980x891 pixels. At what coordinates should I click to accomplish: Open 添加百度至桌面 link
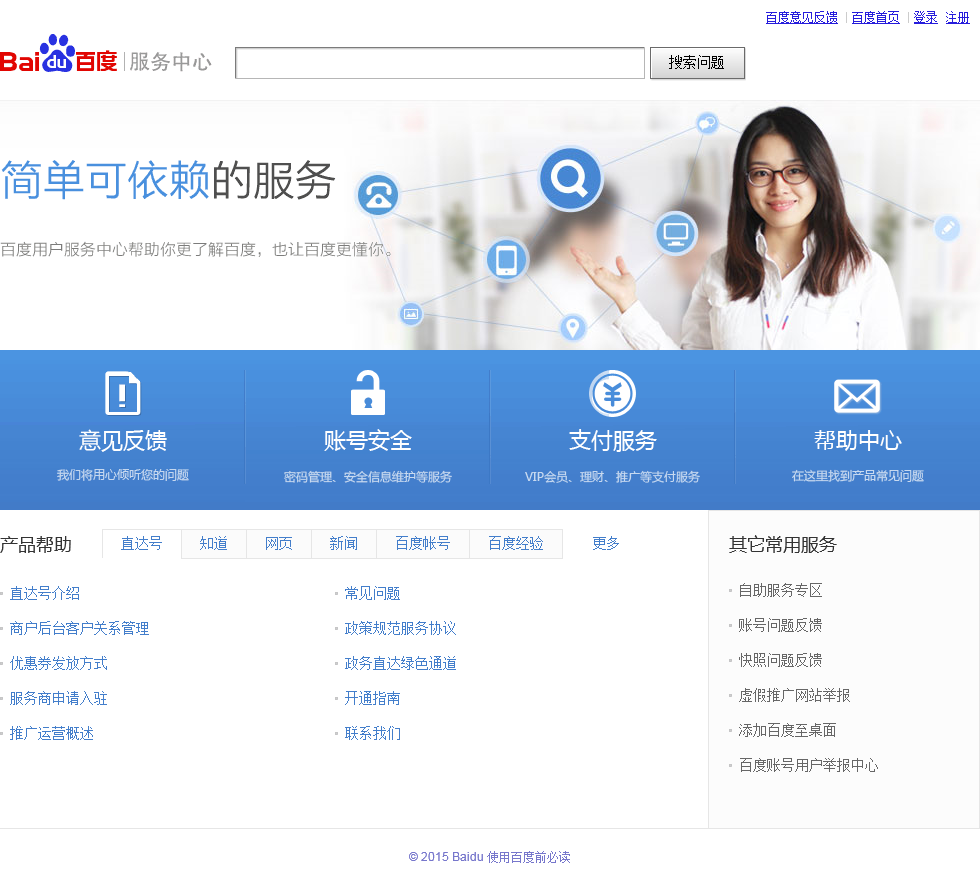[788, 730]
